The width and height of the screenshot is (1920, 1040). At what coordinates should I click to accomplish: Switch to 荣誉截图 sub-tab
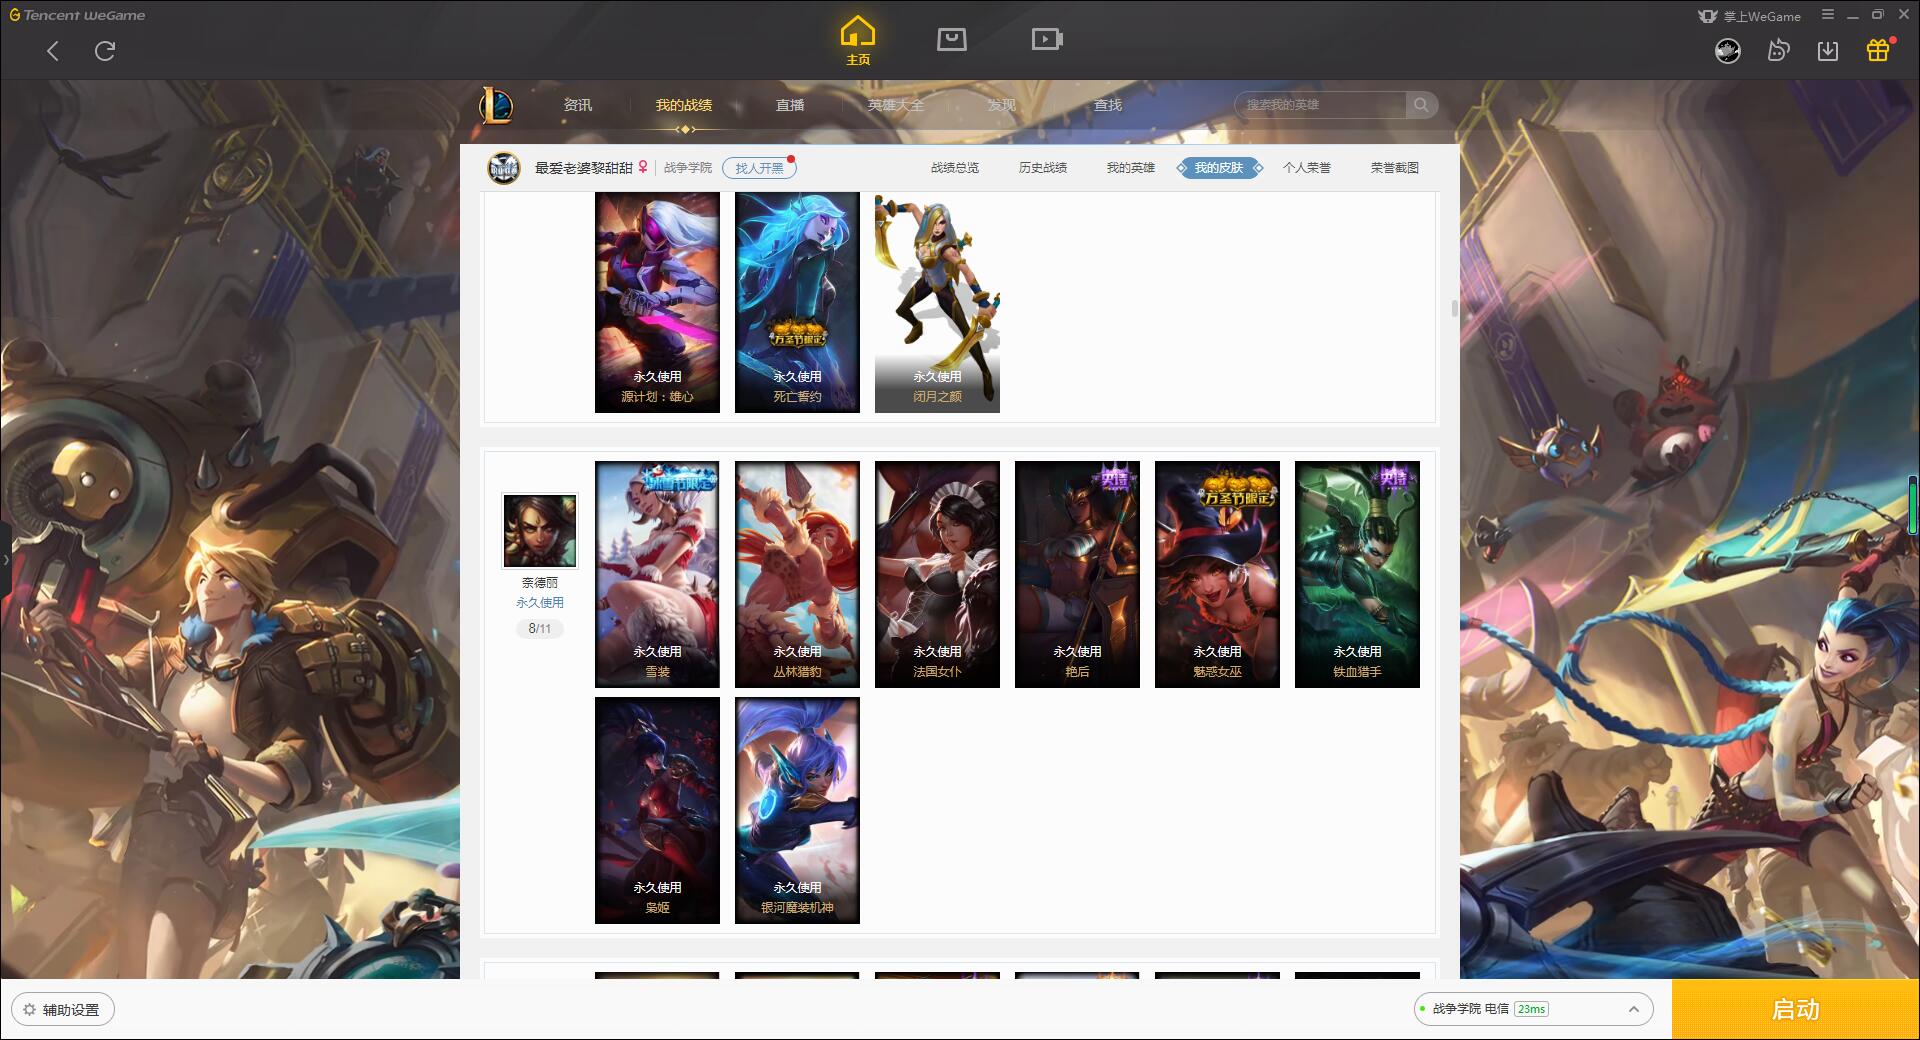tap(1395, 168)
